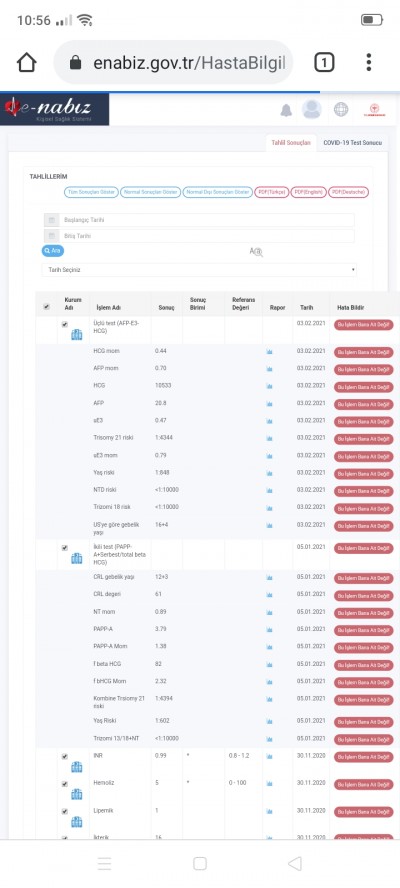Open the user profile avatar
The width and height of the screenshot is (400, 888).
312,109
